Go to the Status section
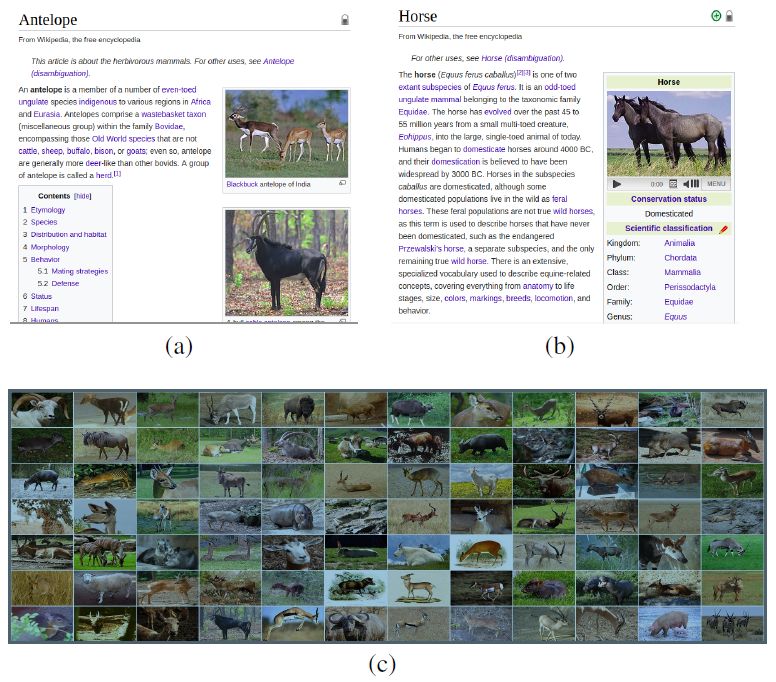776x682 pixels. tap(41, 296)
